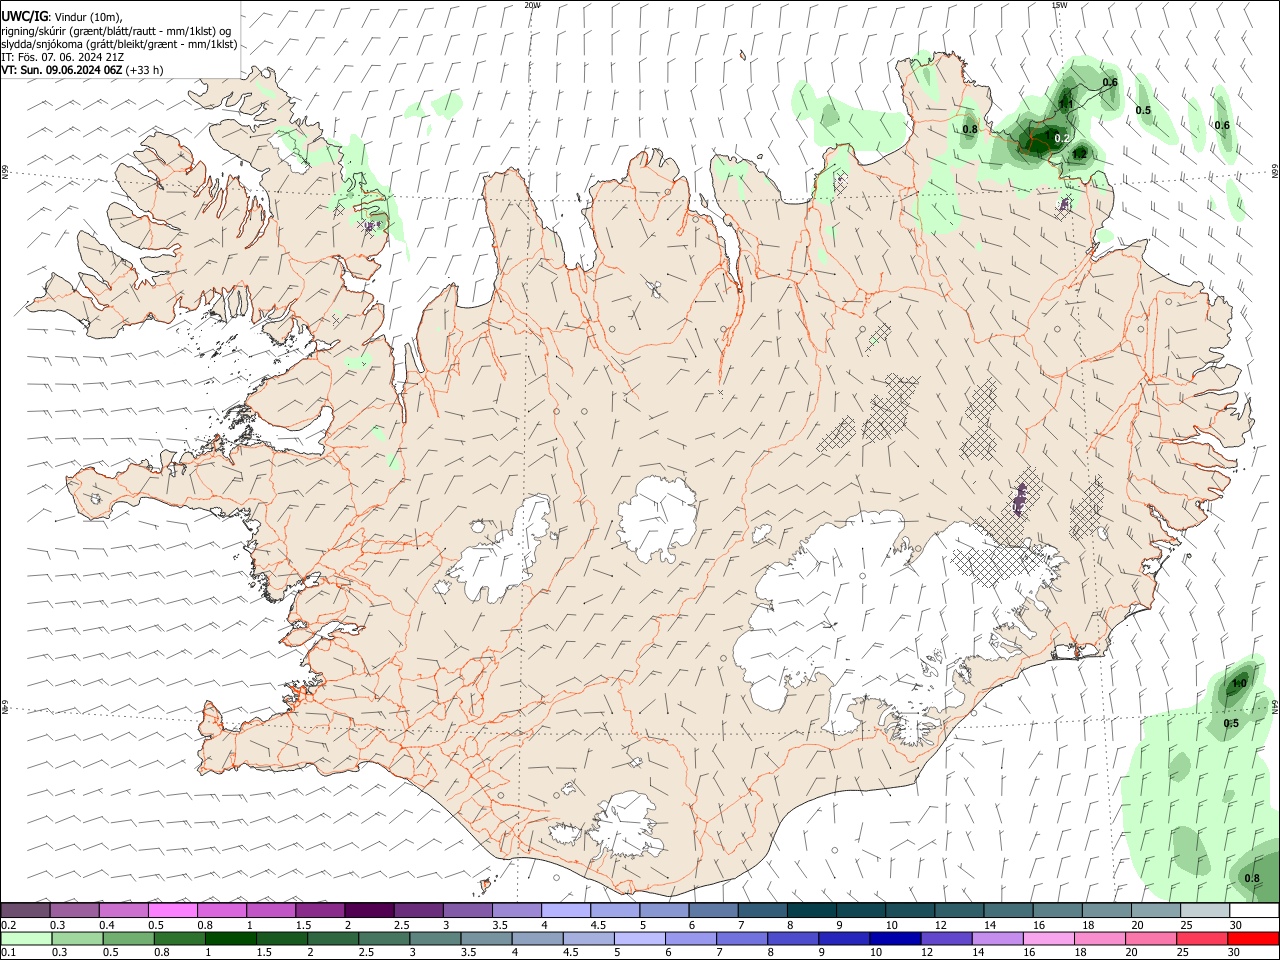Select the '0.8' value on the north coast

[x=970, y=129]
